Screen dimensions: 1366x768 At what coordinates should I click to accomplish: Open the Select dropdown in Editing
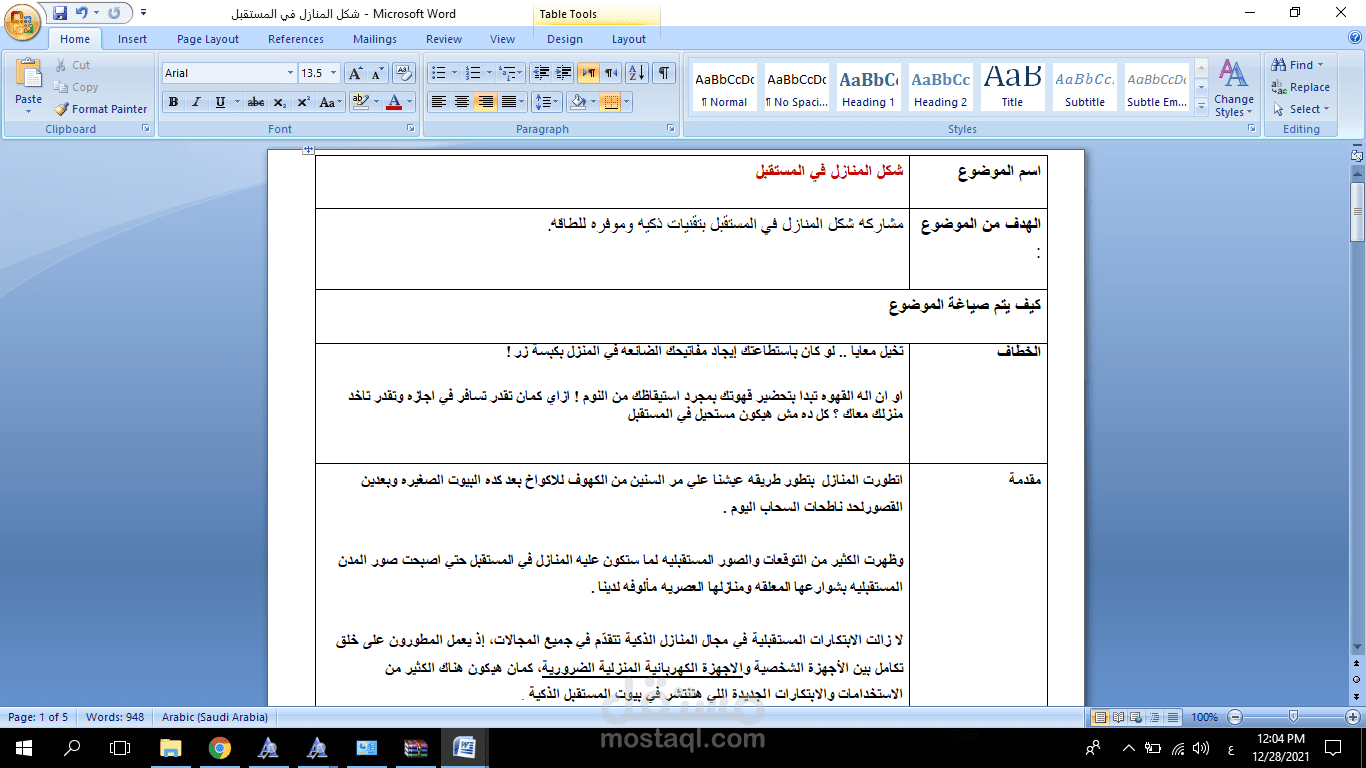click(x=1301, y=109)
